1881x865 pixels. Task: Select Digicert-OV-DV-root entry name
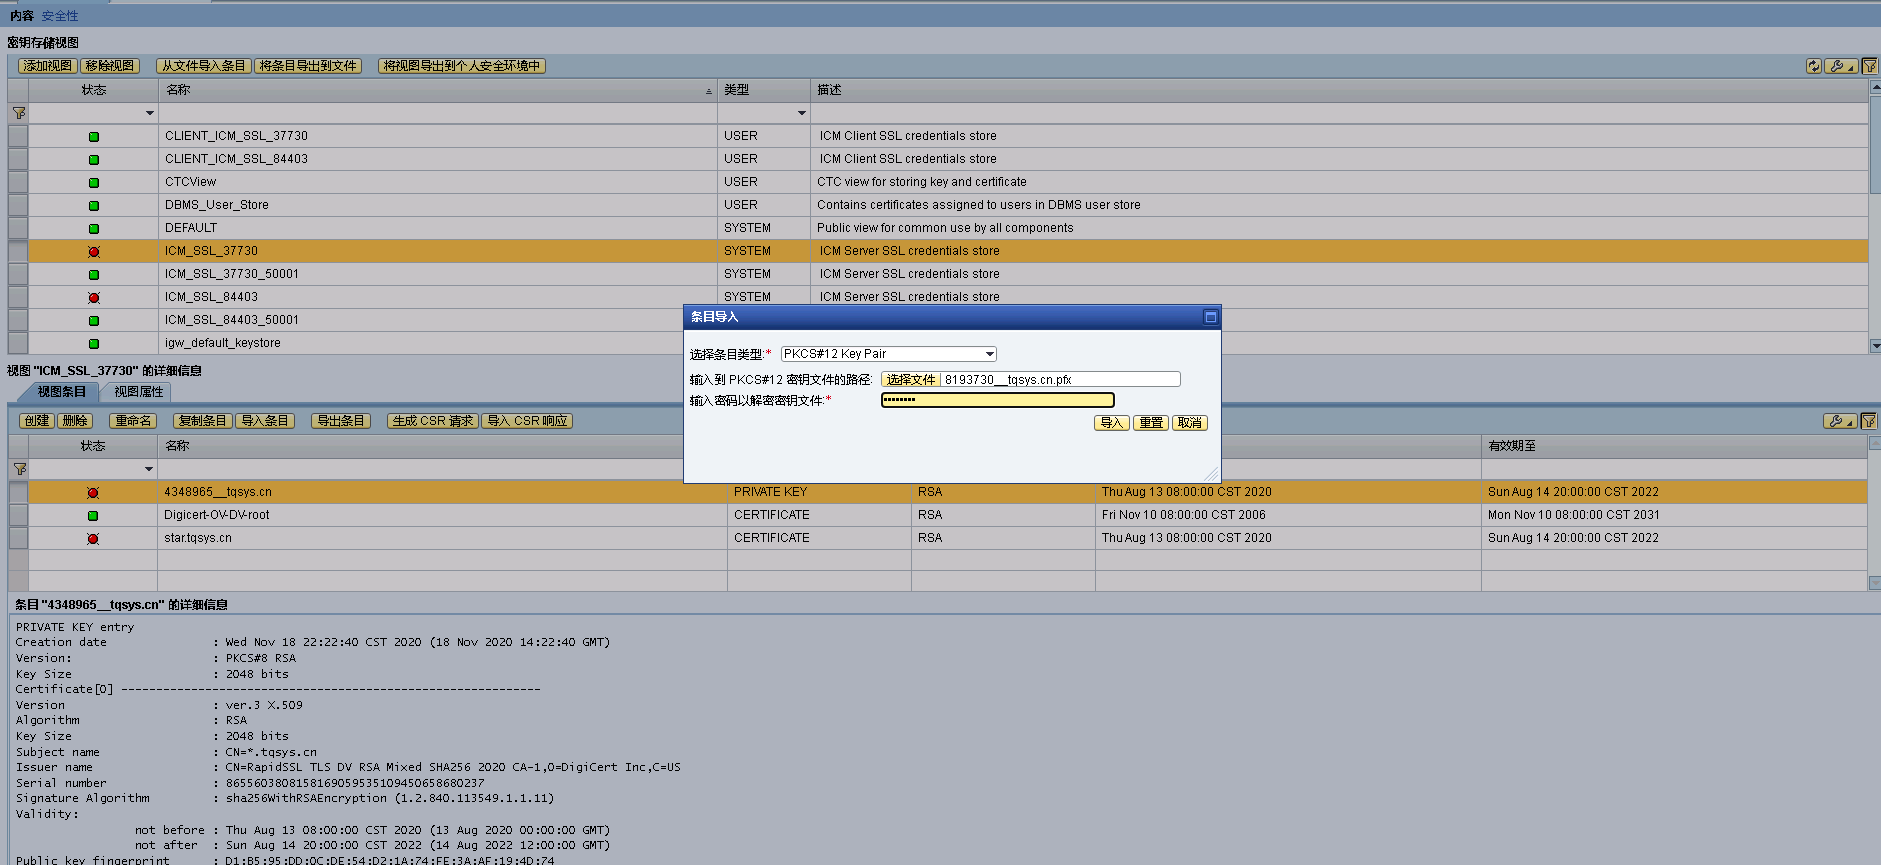(217, 515)
